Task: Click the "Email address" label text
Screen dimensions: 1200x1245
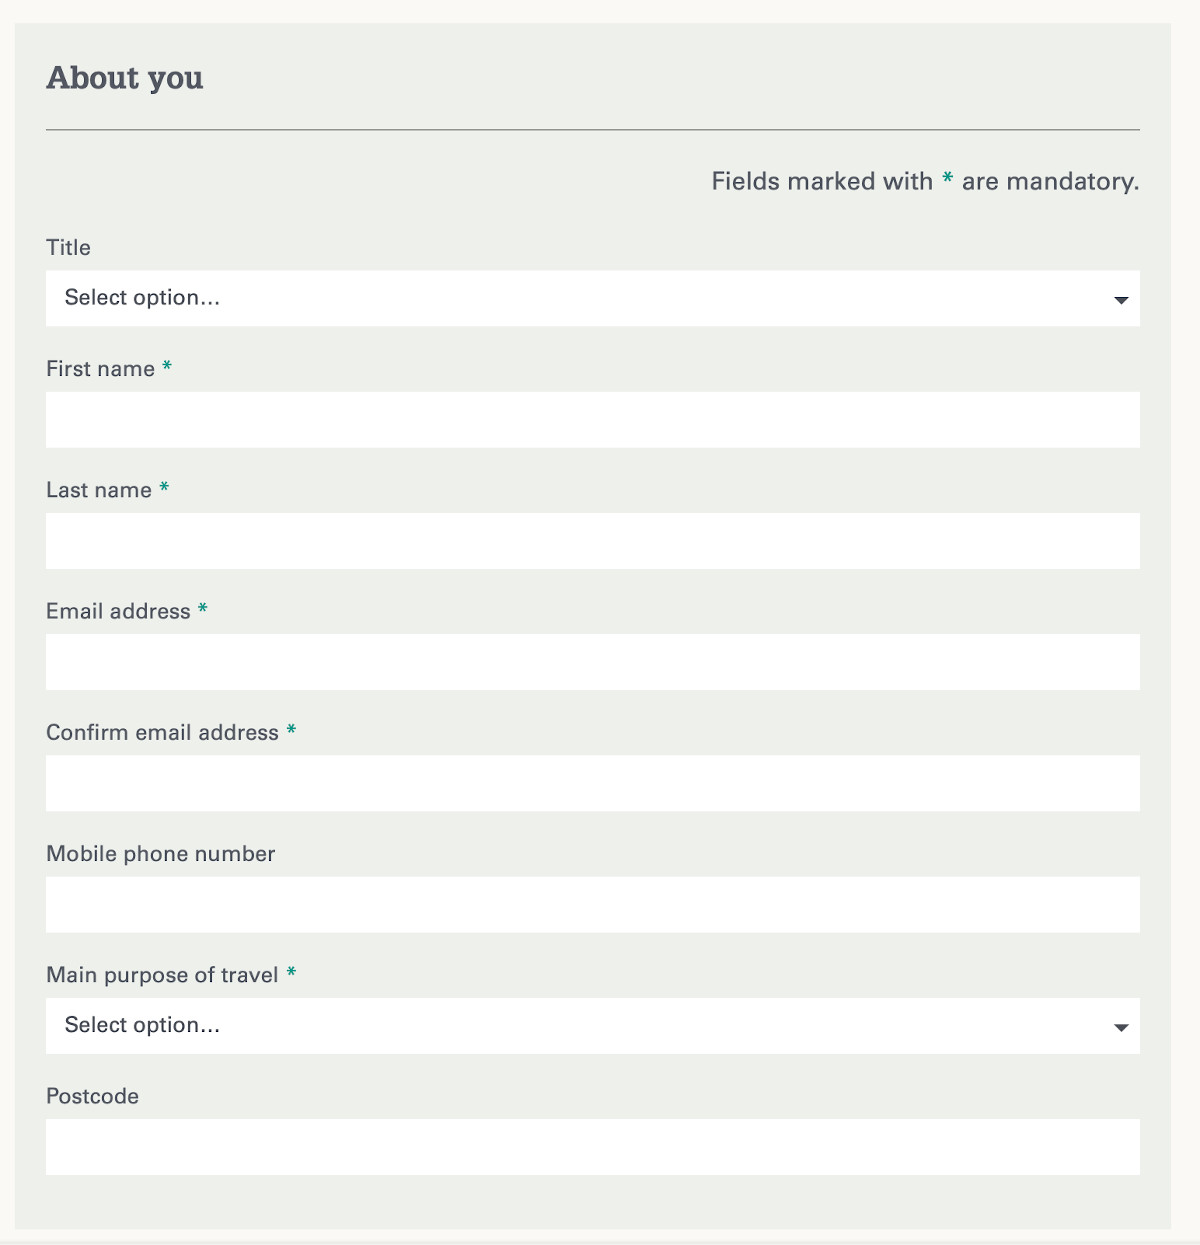Action: tap(118, 611)
